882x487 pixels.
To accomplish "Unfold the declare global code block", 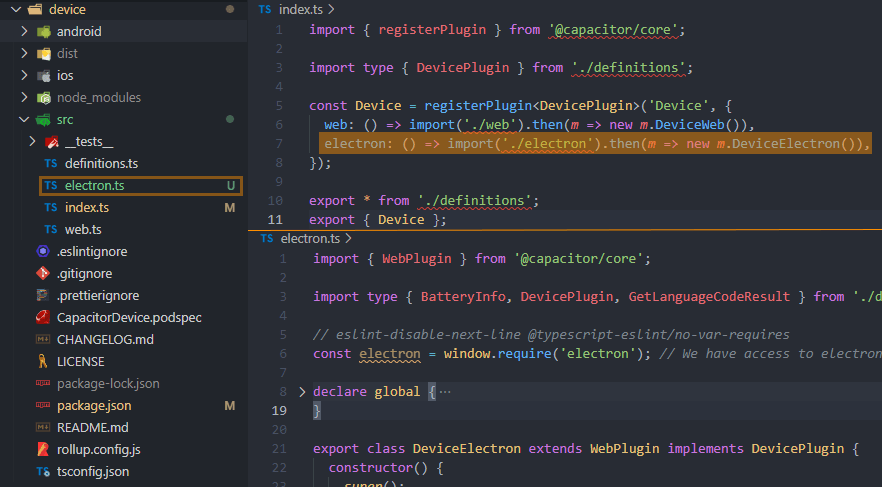I will pos(302,391).
